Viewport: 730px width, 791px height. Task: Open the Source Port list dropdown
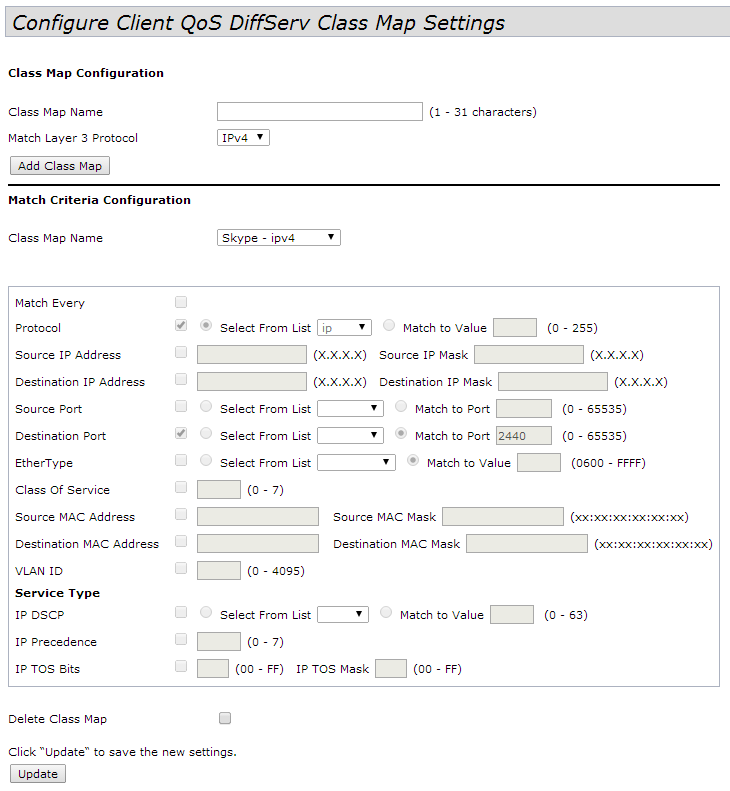(350, 409)
